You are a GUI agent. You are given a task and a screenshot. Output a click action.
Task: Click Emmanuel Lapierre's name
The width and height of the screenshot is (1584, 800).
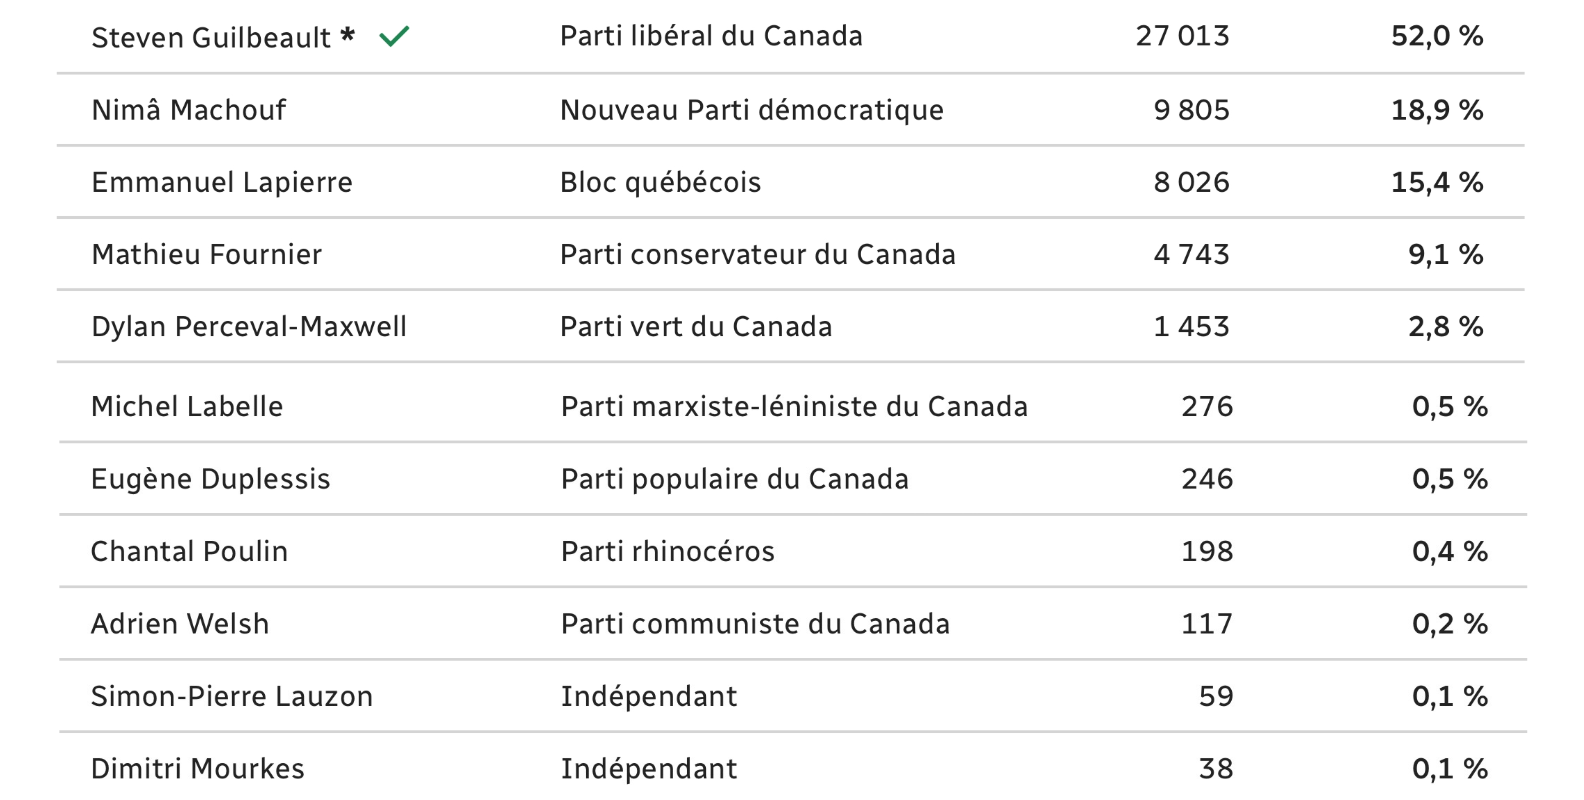pos(222,182)
